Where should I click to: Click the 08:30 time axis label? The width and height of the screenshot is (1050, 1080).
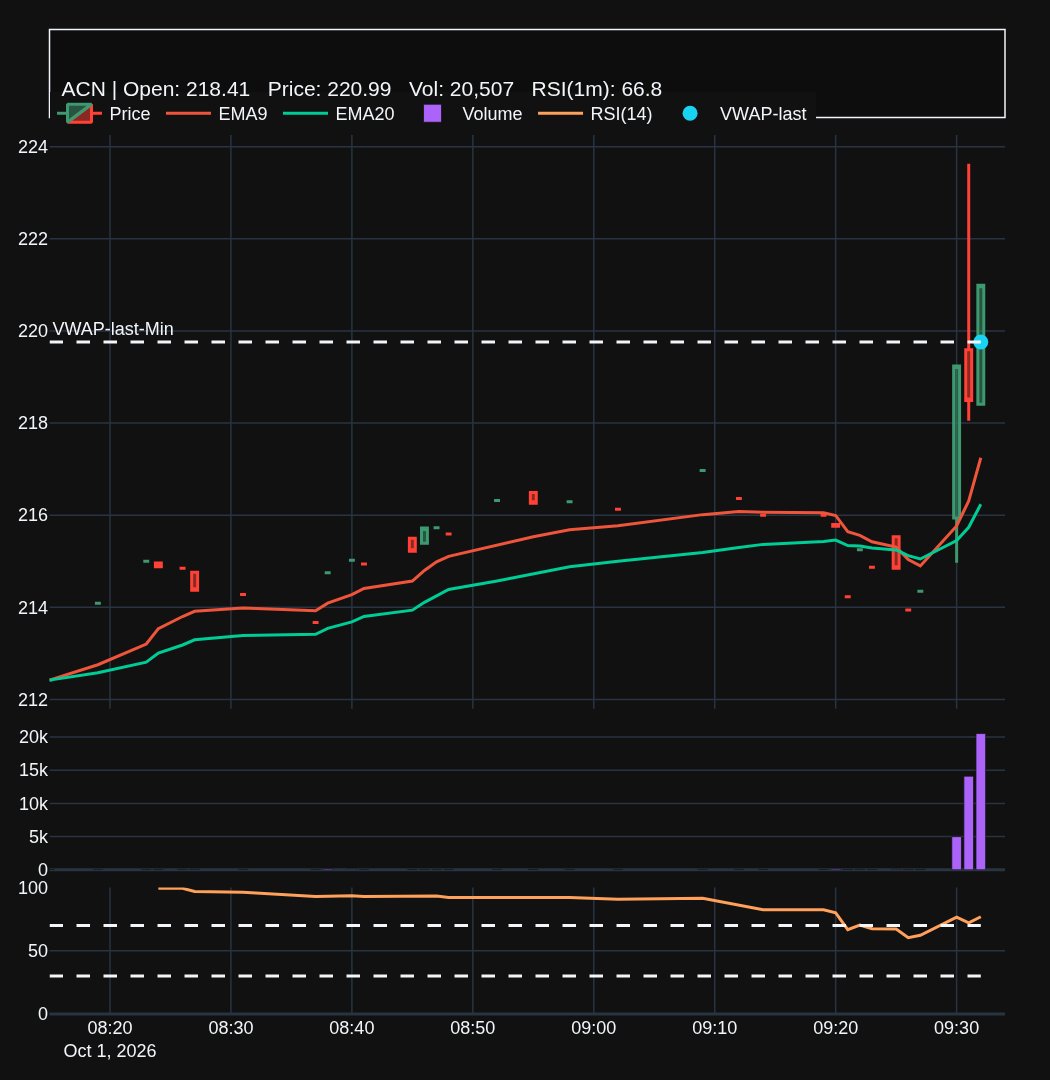tap(231, 1028)
